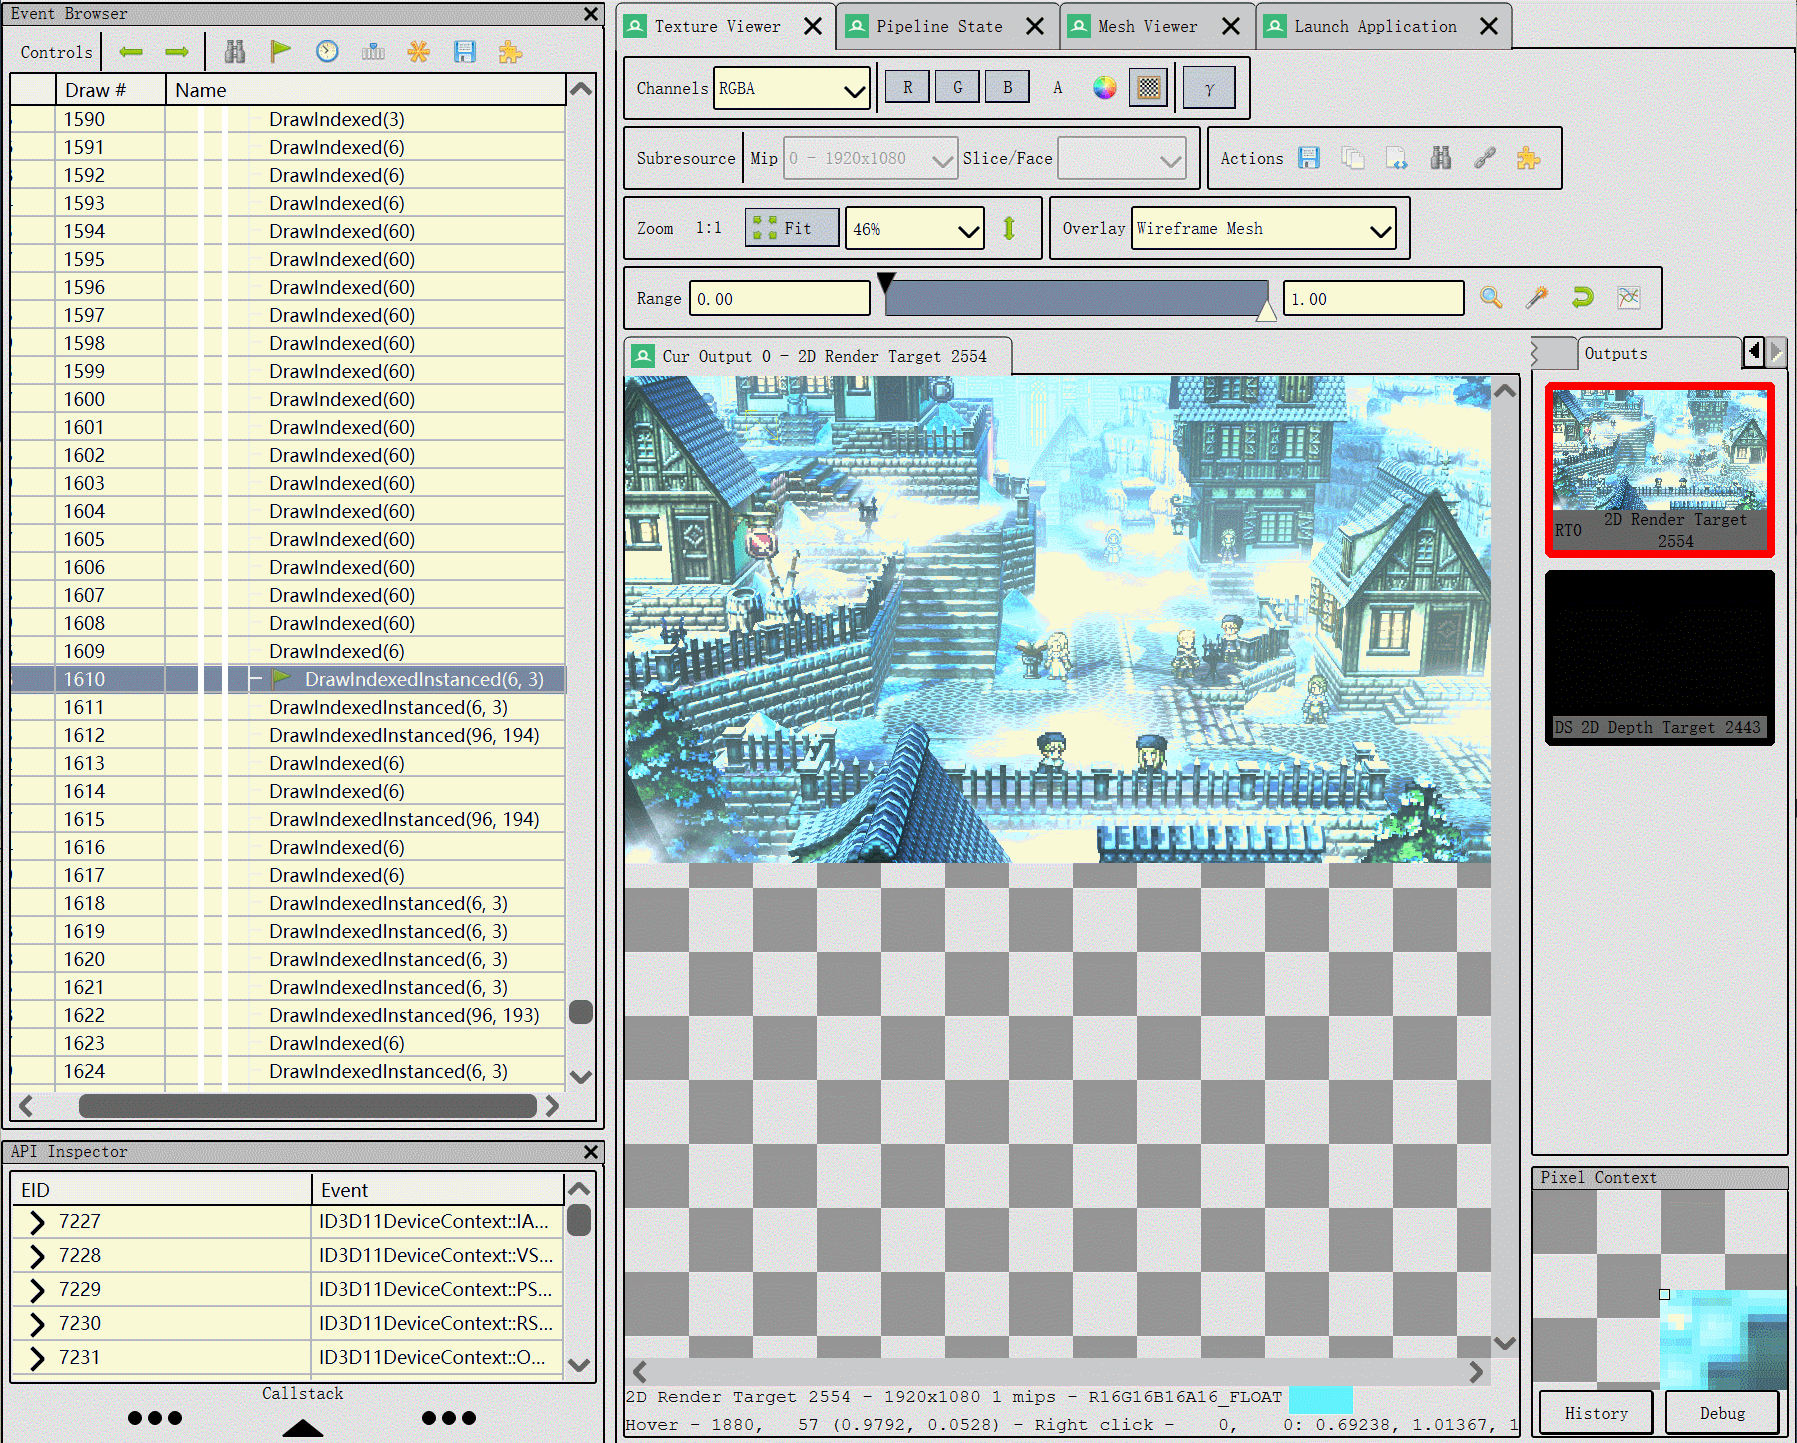Screen dimensions: 1797x1443
Task: Click the Draw # column header
Action: pyautogui.click(x=110, y=90)
